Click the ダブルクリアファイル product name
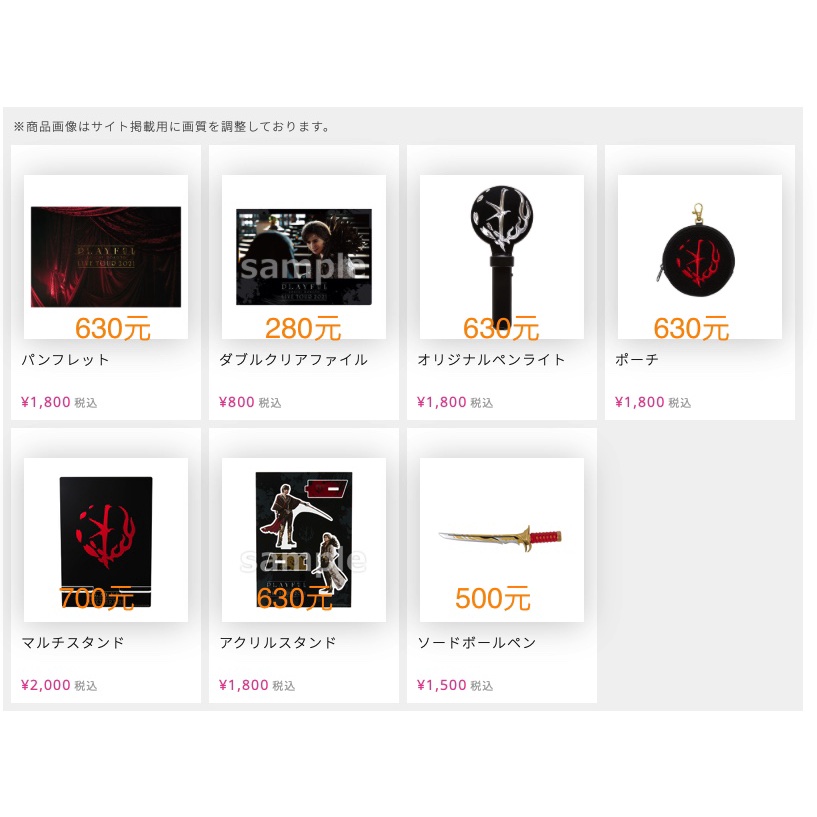The width and height of the screenshot is (817, 817). pyautogui.click(x=293, y=360)
